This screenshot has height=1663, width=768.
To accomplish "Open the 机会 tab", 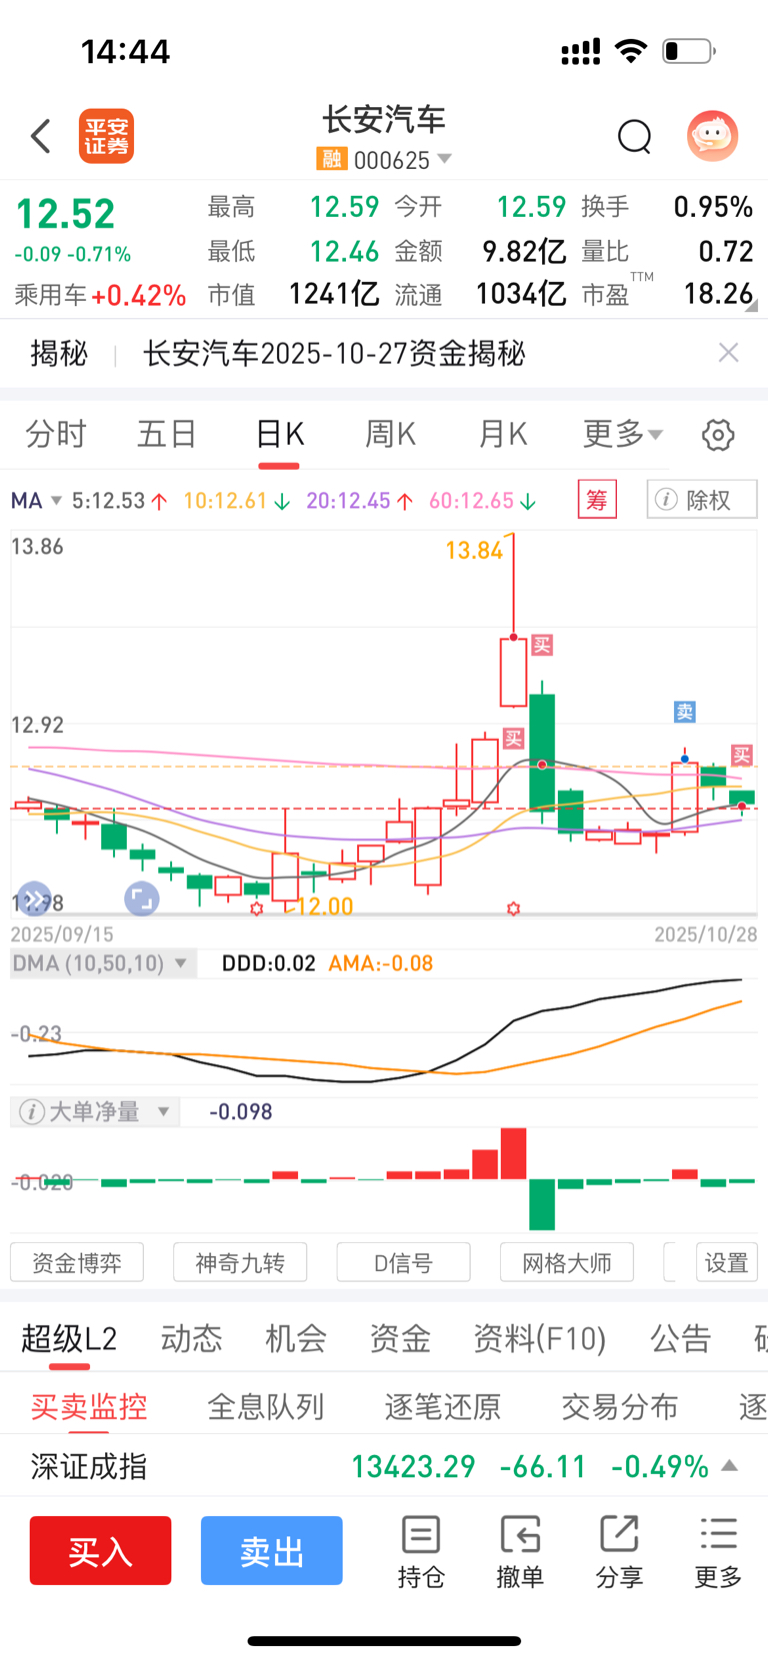I will [296, 1338].
